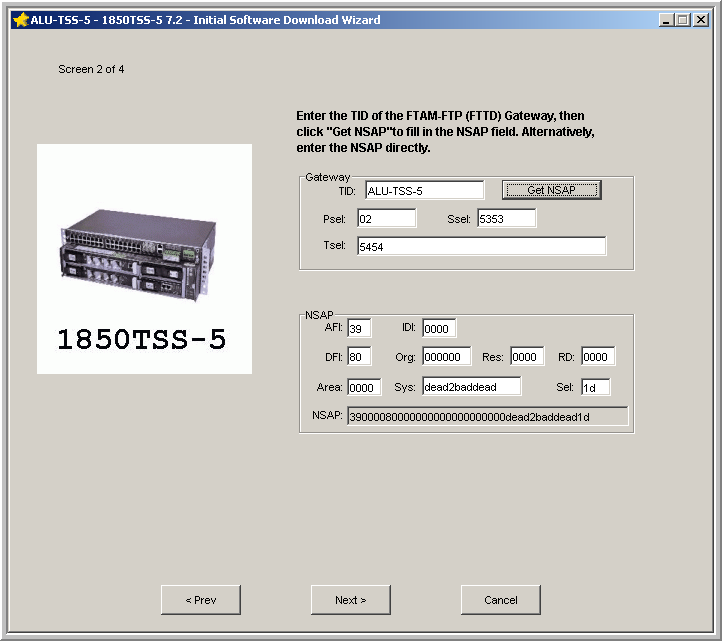
Task: Select the Psel field containing 02
Action: click(x=387, y=218)
